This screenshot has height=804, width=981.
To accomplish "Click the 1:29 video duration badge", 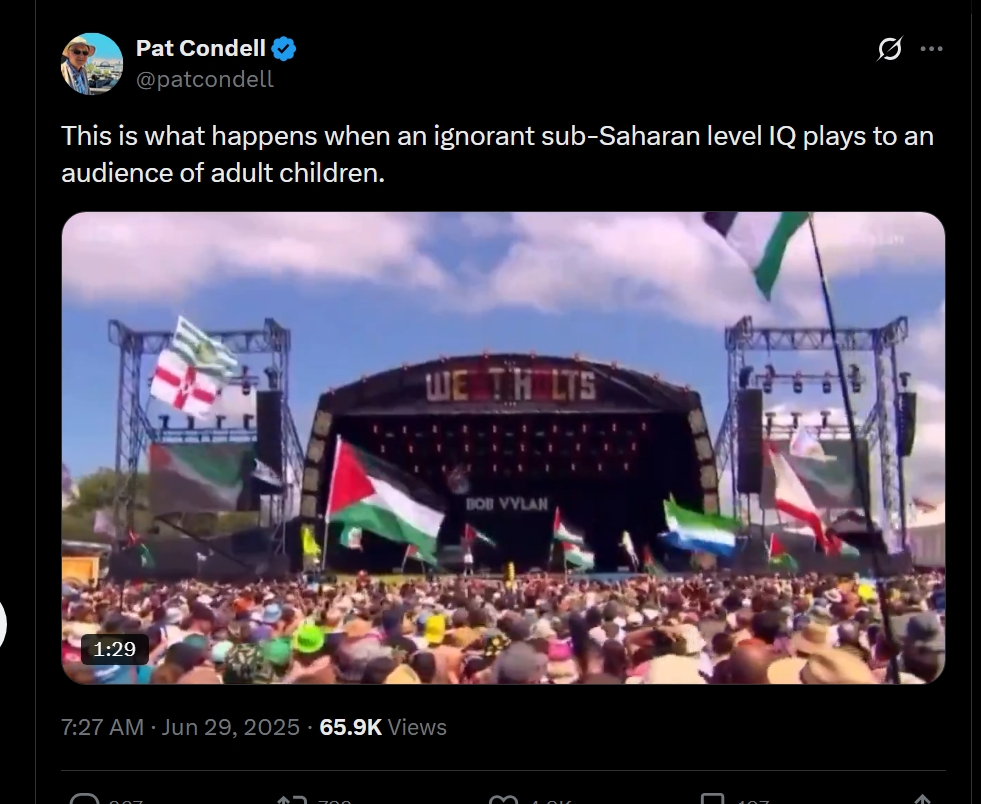I will coord(115,649).
